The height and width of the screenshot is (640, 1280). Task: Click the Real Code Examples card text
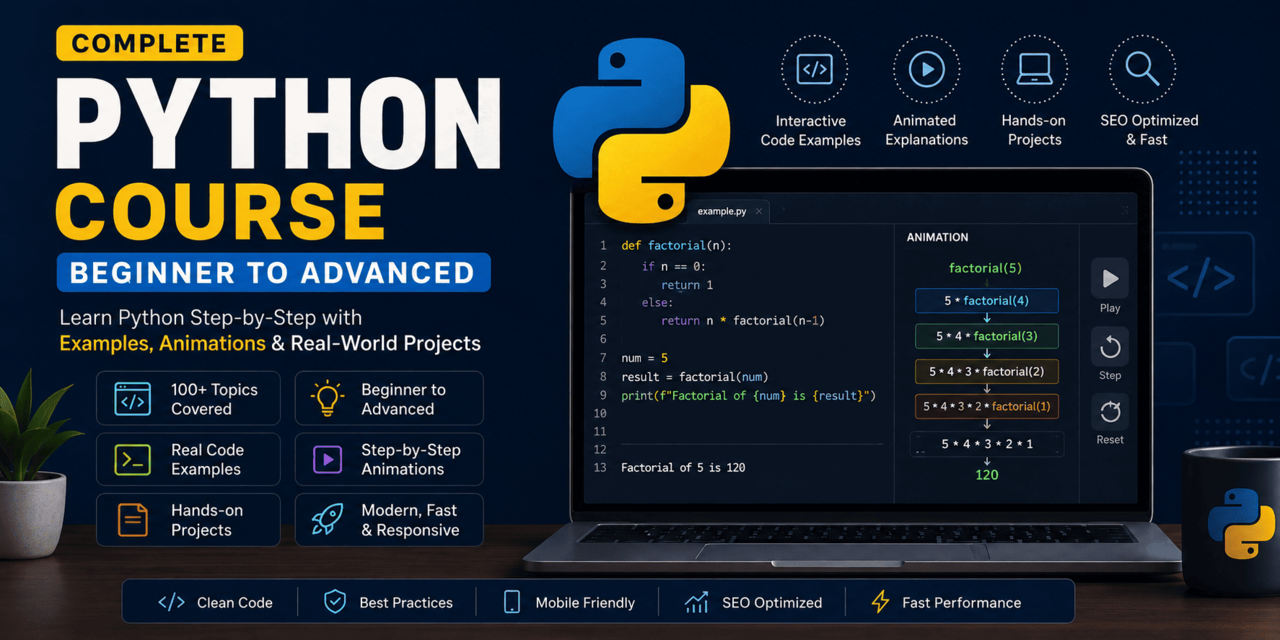[x=207, y=459]
